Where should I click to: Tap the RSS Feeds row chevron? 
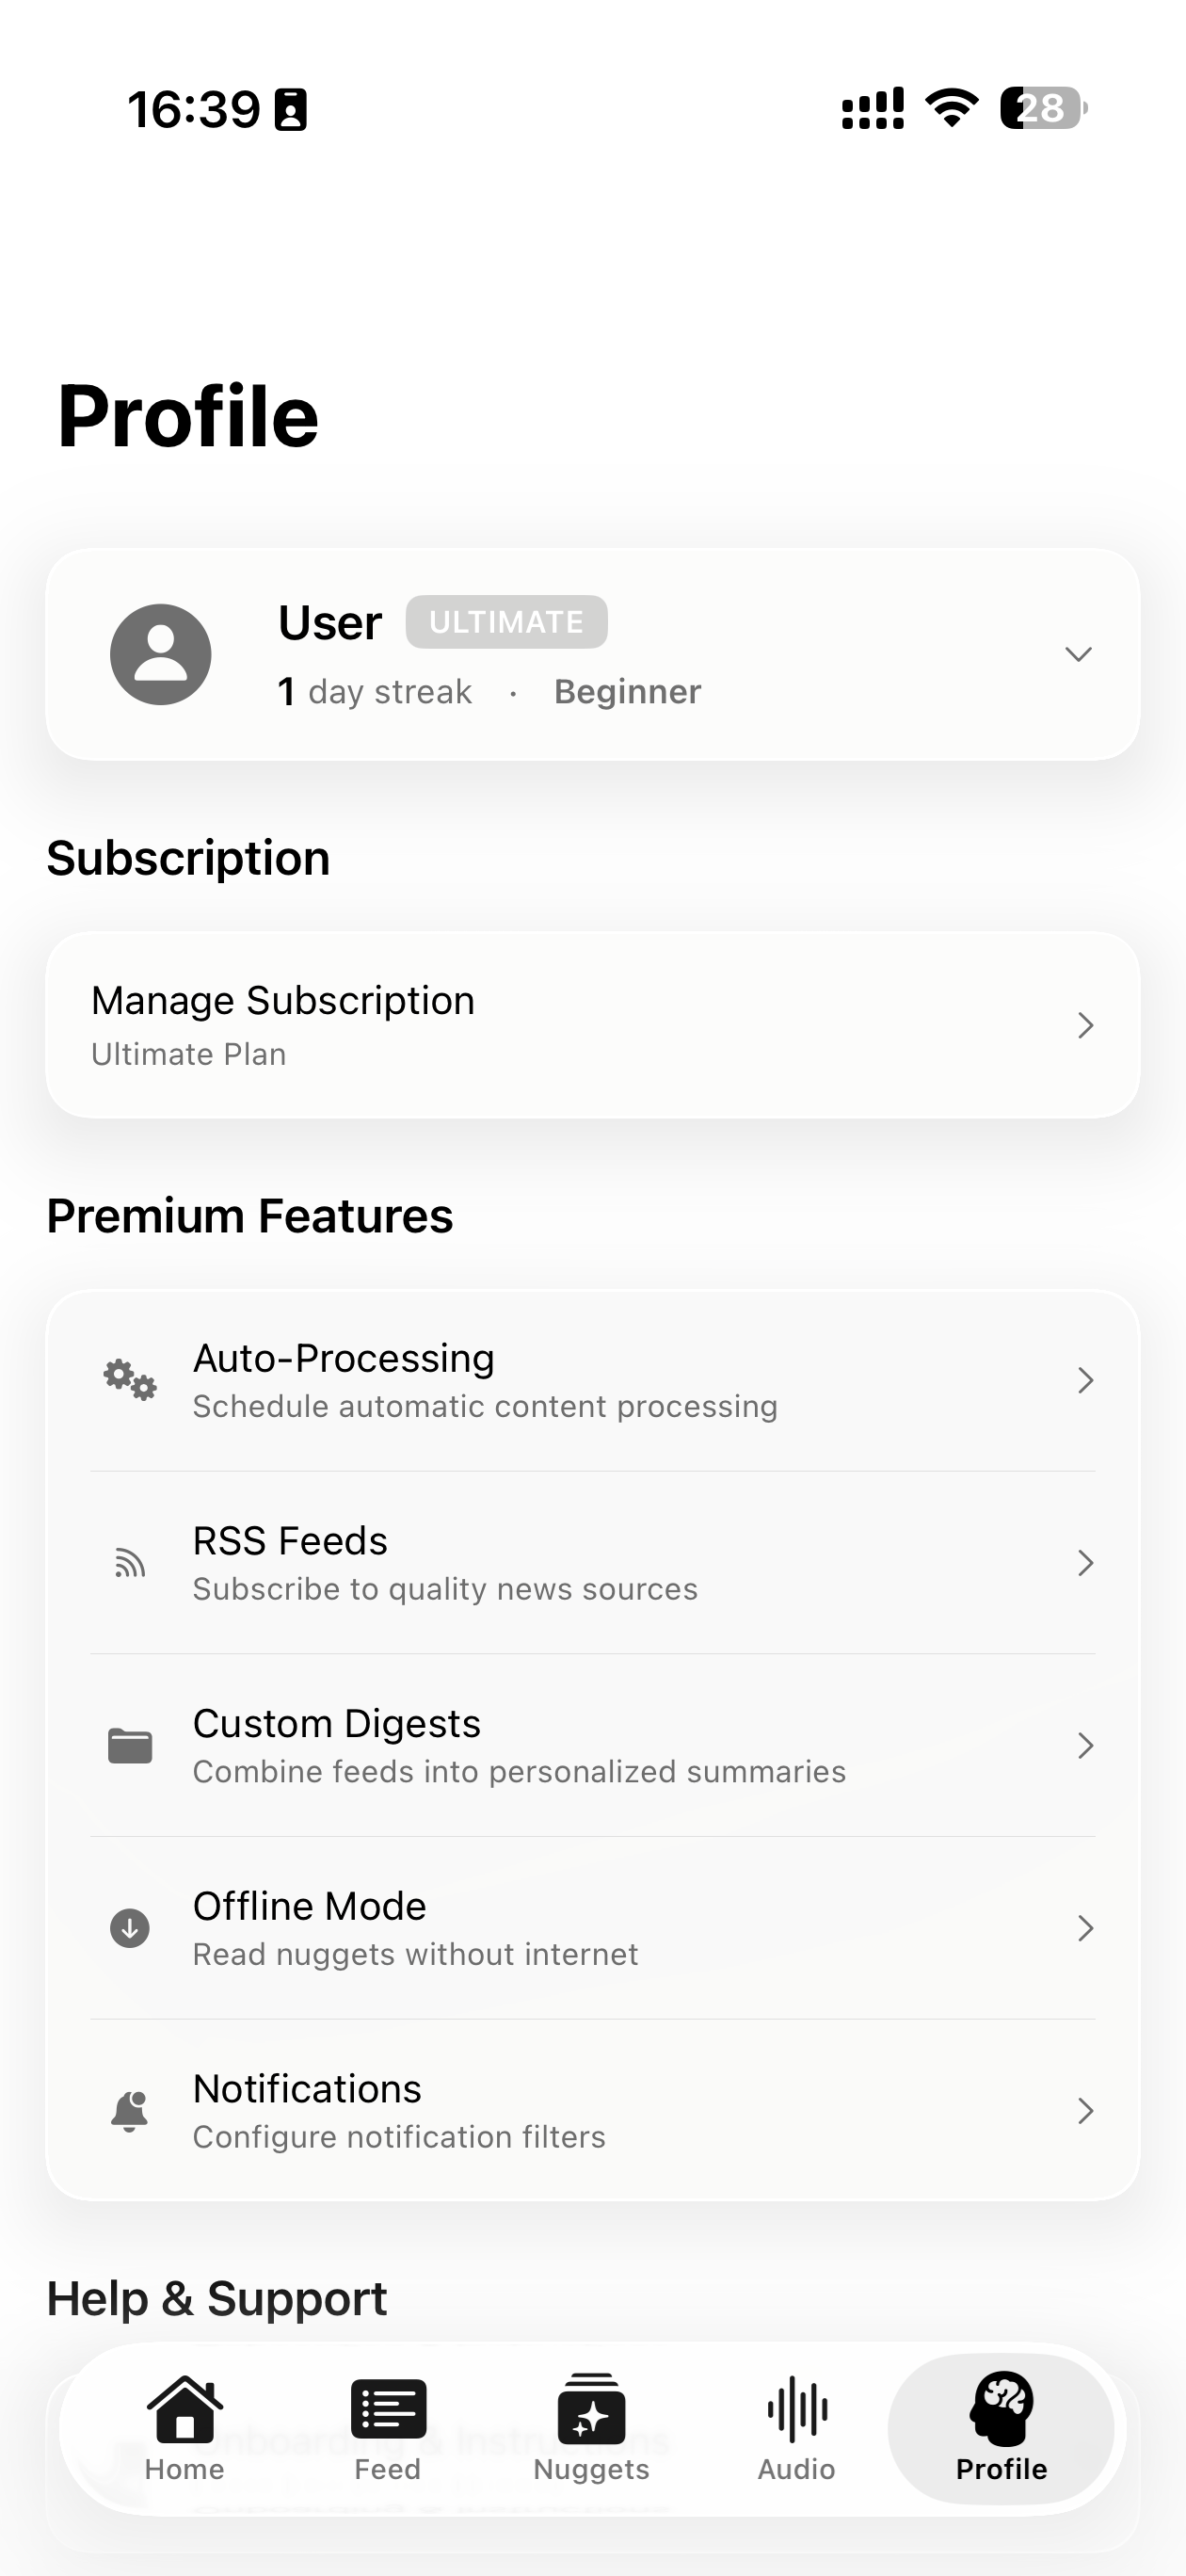(x=1085, y=1563)
